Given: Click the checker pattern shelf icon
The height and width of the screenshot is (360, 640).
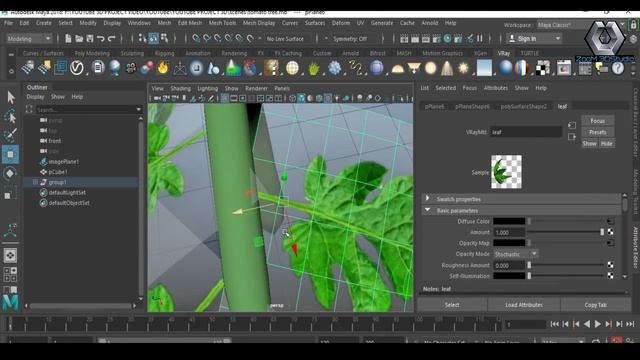Looking at the screenshot, I should click(542, 68).
